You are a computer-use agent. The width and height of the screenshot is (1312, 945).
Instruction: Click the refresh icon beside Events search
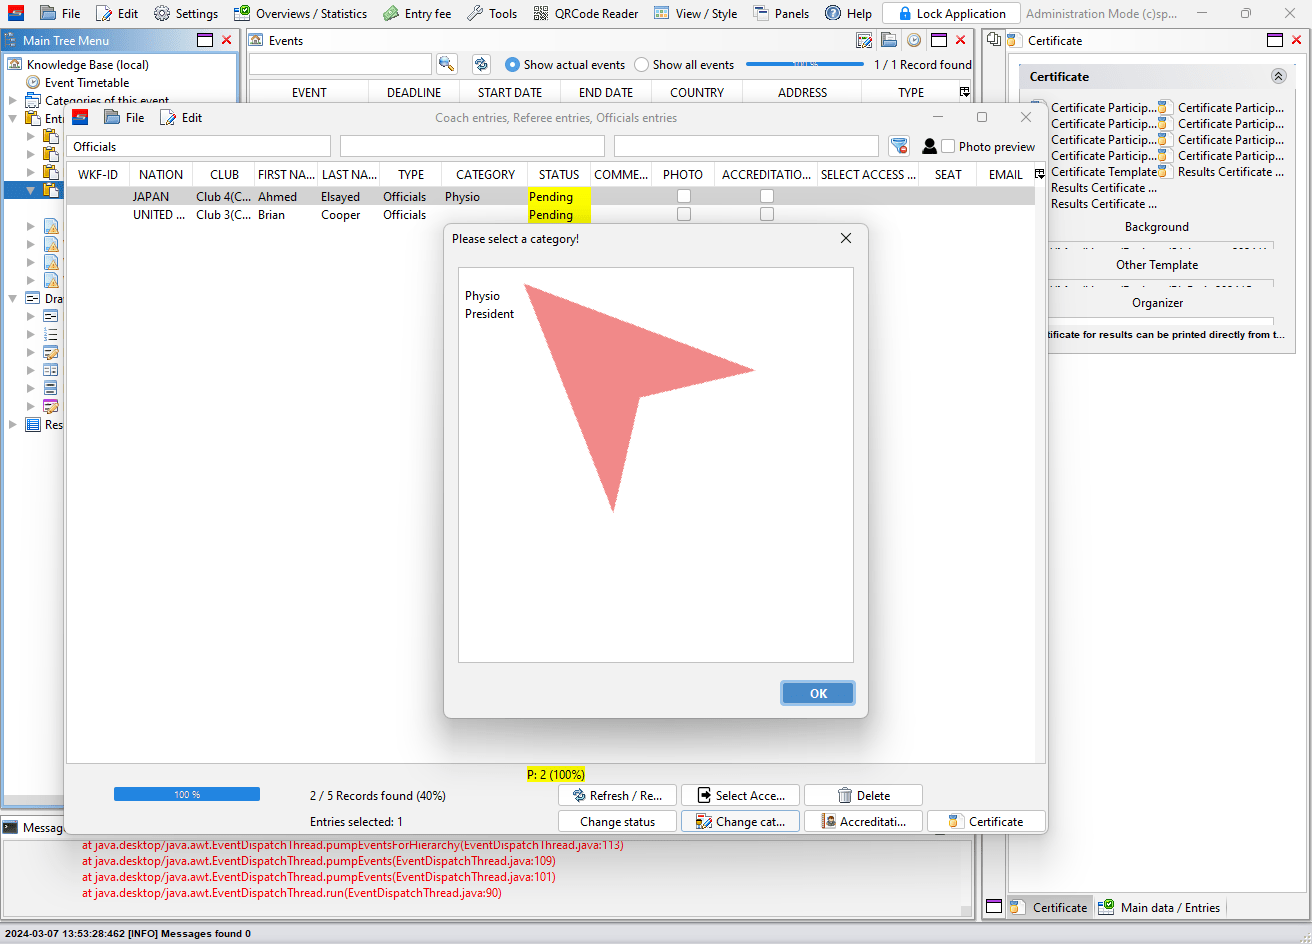[481, 64]
